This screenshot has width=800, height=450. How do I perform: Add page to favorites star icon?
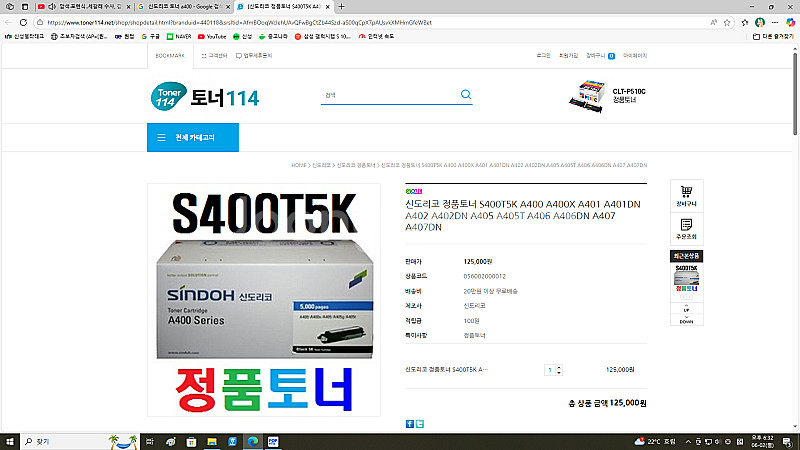pyautogui.click(x=727, y=22)
